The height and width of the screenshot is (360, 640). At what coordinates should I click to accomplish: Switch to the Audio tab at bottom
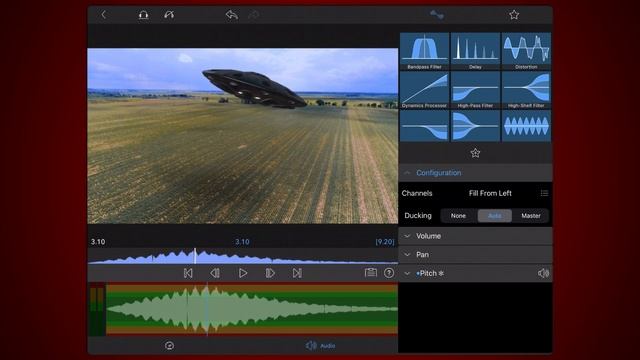(x=321, y=346)
